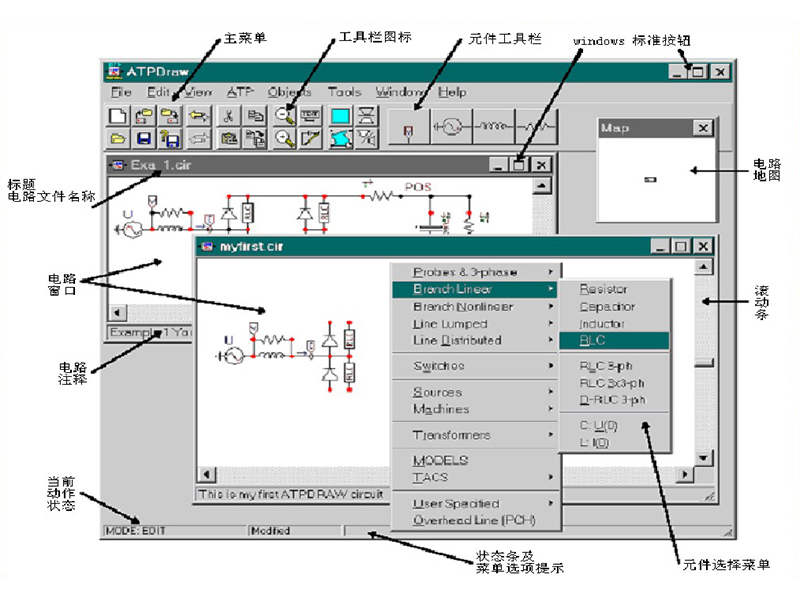Open the File menu
The width and height of the screenshot is (800, 600).
[121, 92]
